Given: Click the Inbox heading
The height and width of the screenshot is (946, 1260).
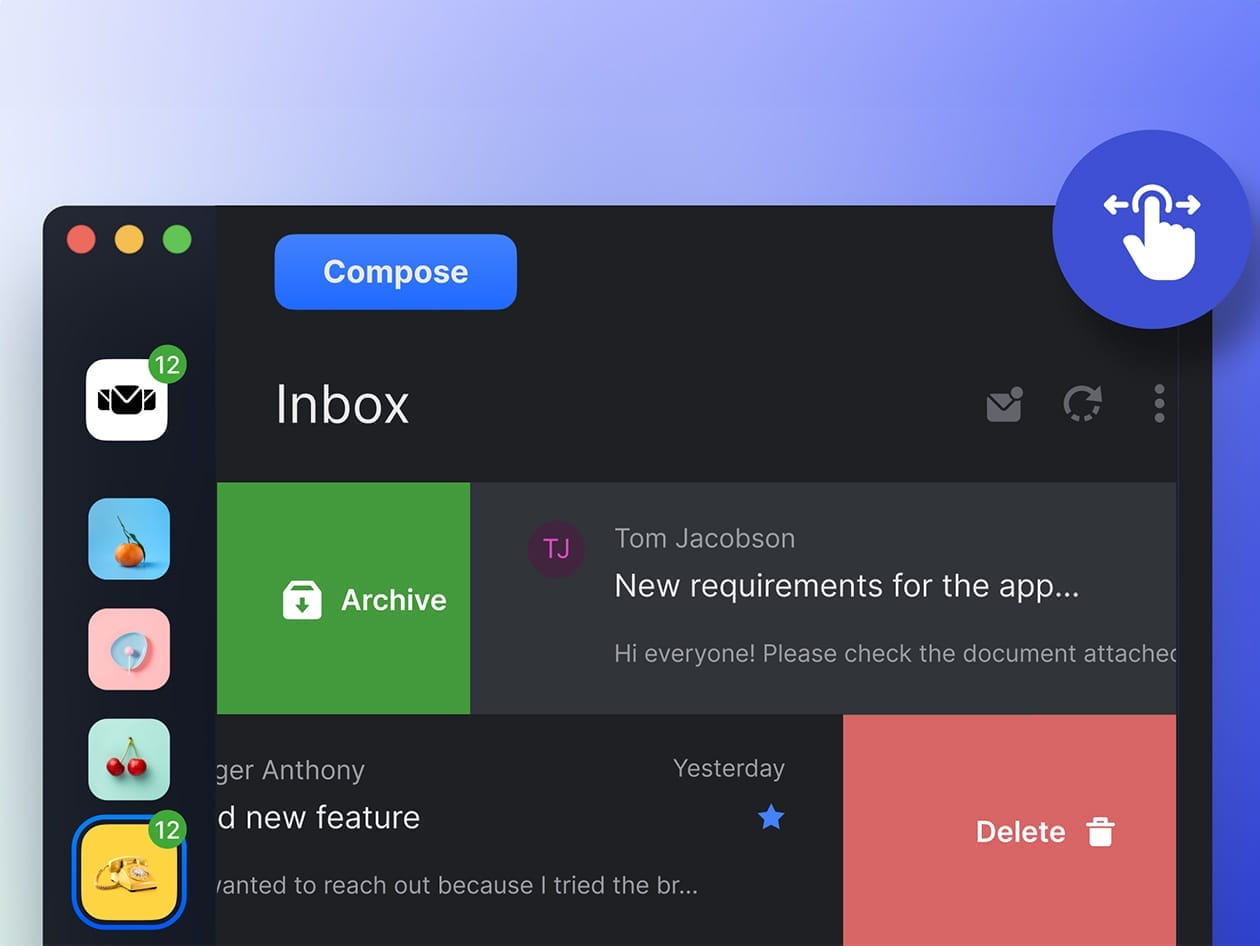Looking at the screenshot, I should tap(342, 405).
